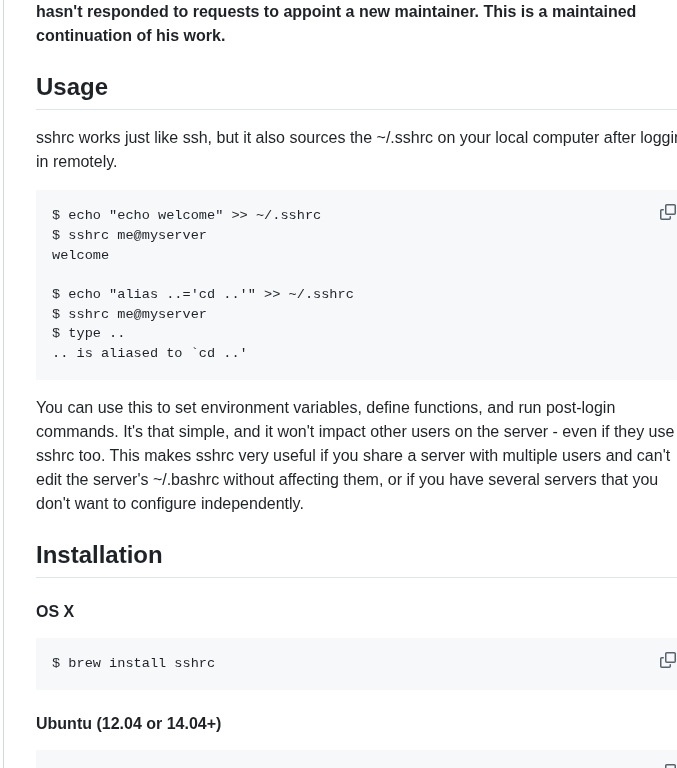Copy the Ubuntu install code block
677x768 pixels.
(x=670, y=765)
